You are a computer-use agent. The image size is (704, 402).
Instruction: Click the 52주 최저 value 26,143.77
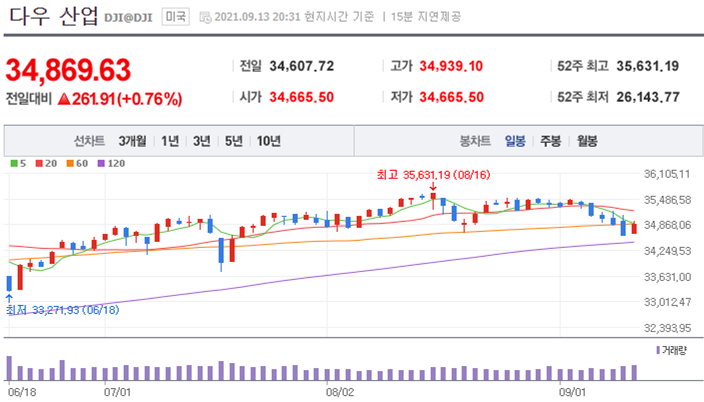pyautogui.click(x=648, y=97)
